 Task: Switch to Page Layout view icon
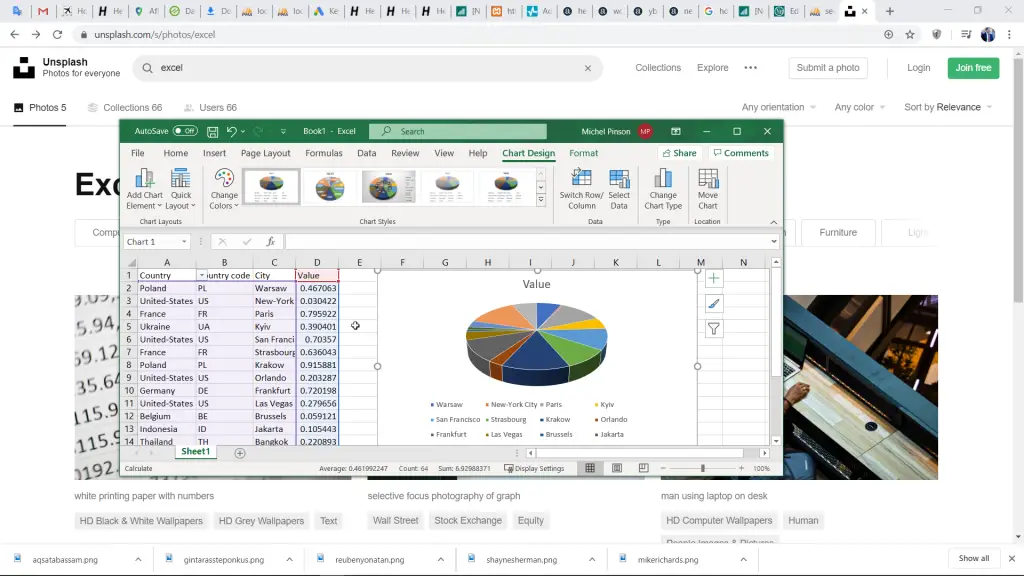[616, 468]
